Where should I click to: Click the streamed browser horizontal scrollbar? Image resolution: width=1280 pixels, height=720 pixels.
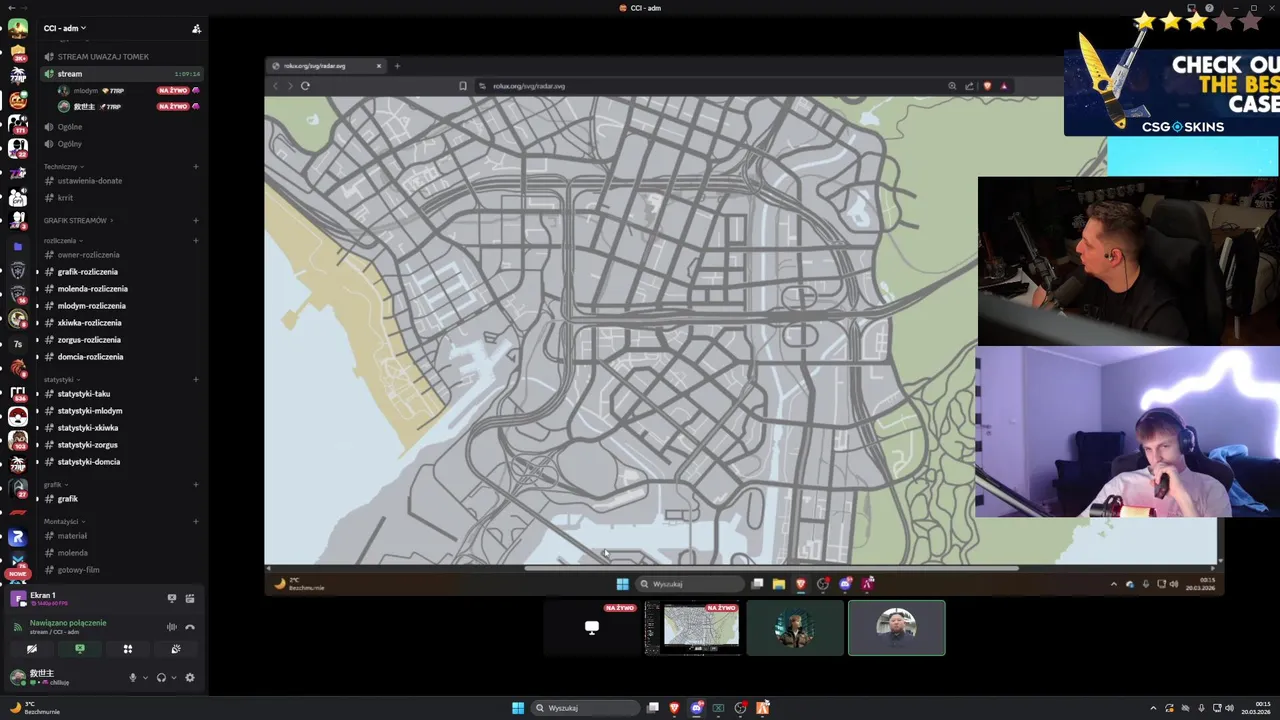pos(770,568)
